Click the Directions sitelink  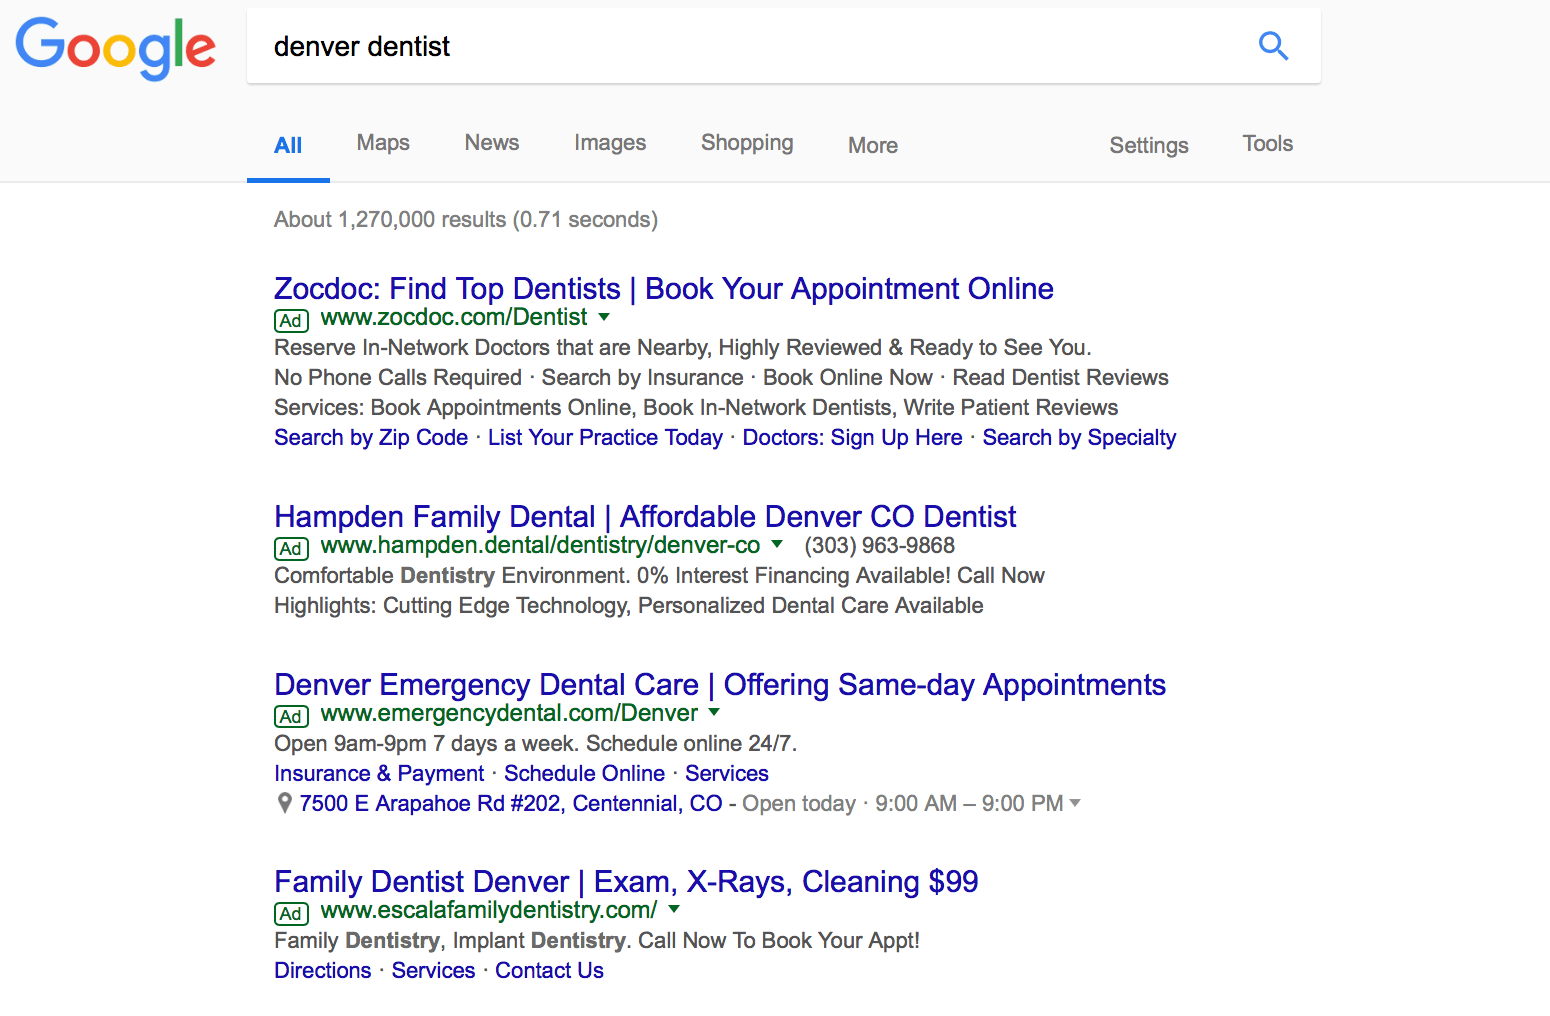323,971
